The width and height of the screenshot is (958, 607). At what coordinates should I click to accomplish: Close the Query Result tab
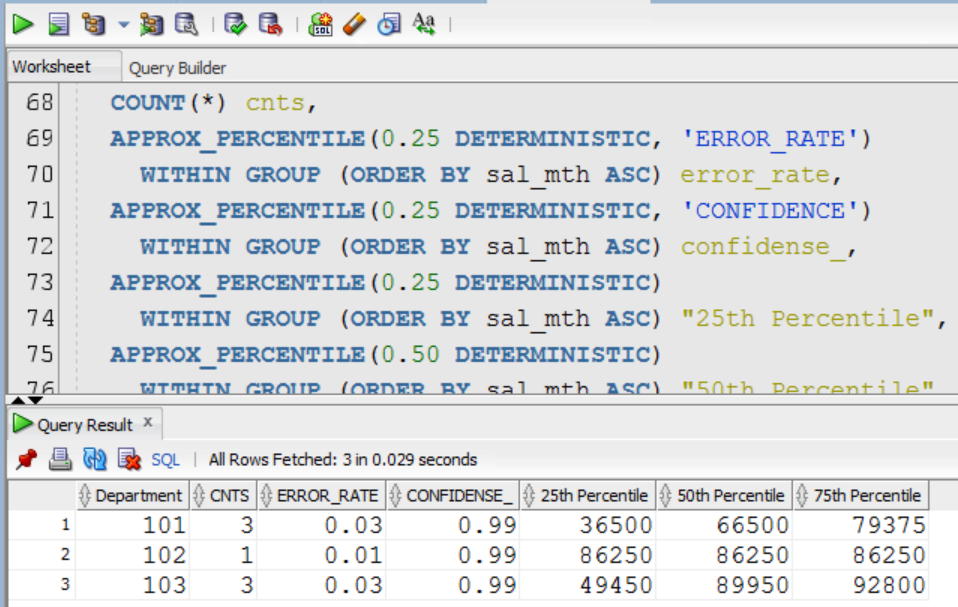147,422
